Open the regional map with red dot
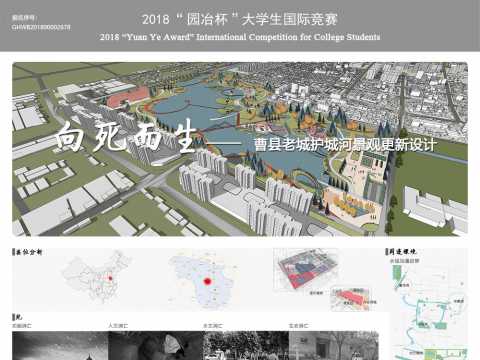Screen dimensions: 480x360 pos(203,281)
